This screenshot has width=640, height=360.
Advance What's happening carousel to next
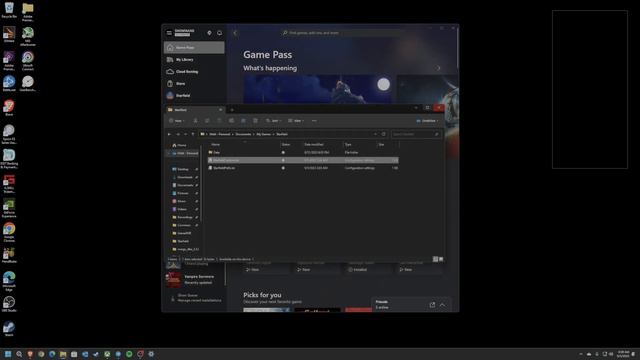tap(438, 68)
